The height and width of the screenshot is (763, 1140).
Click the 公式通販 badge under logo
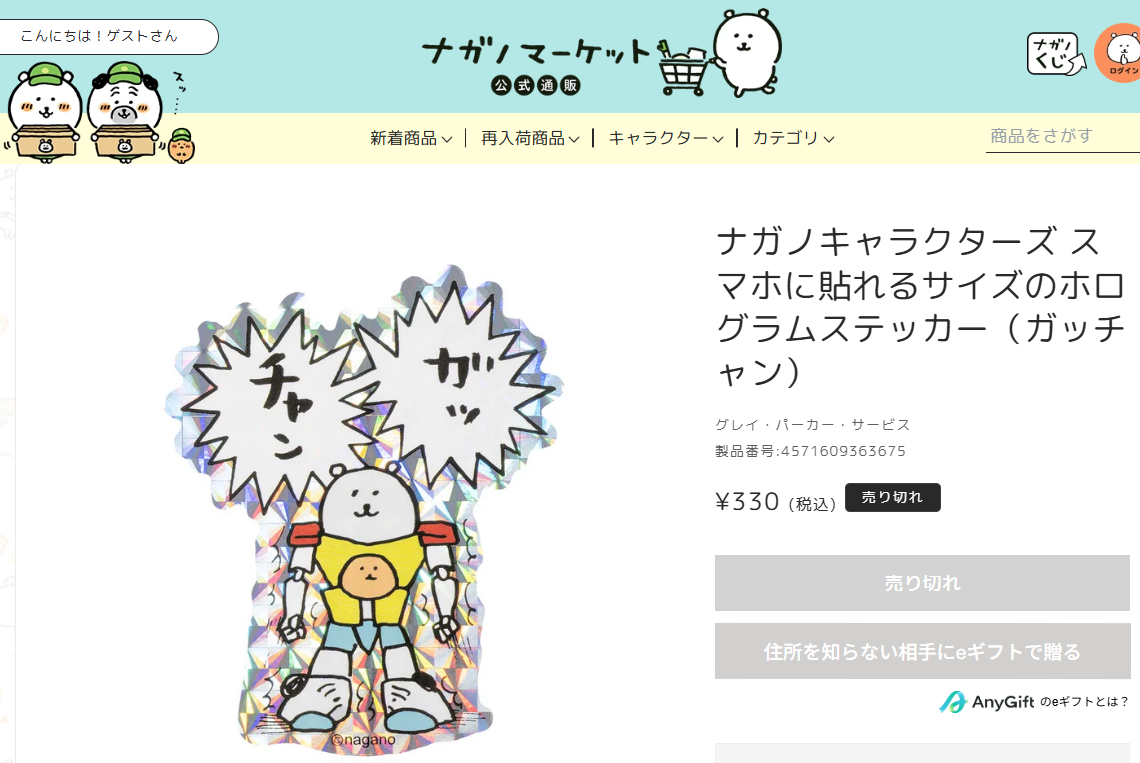(x=536, y=85)
